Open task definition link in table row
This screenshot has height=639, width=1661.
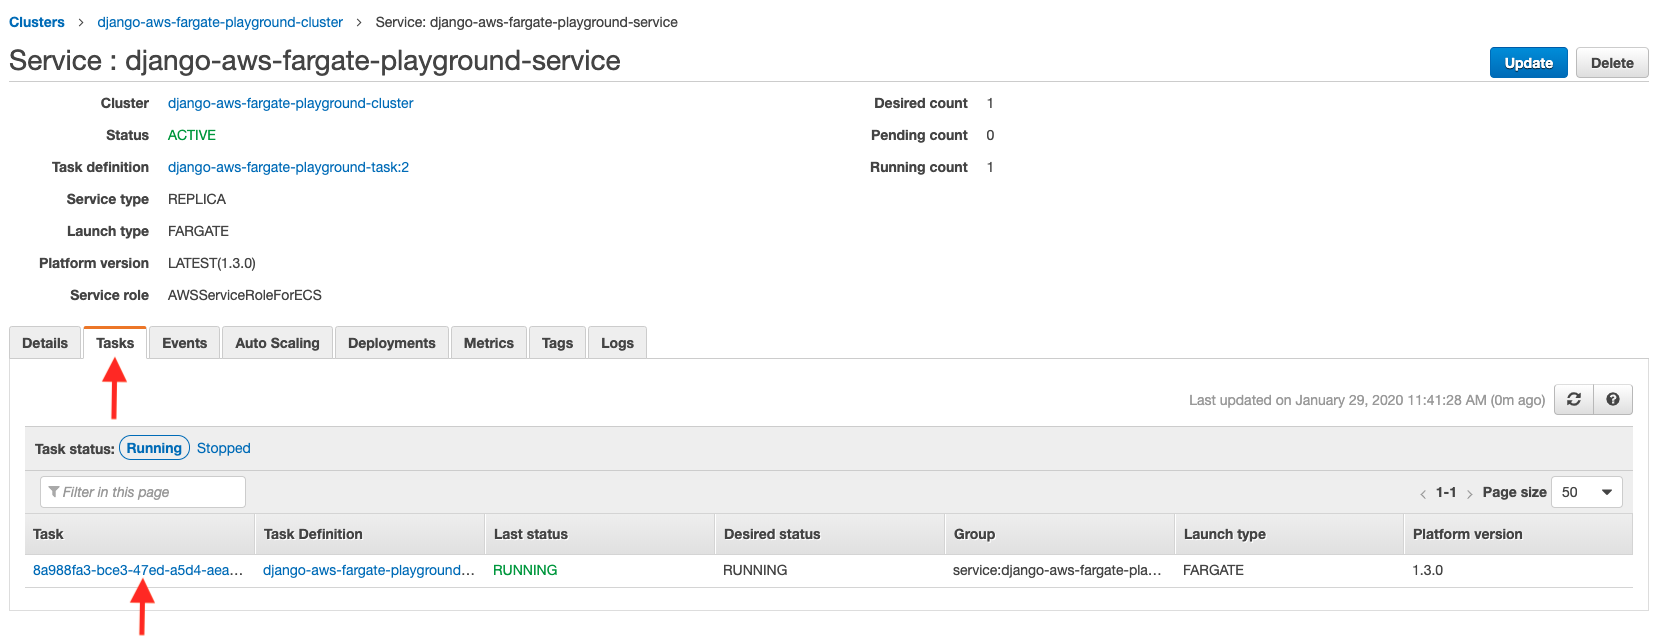coord(369,570)
